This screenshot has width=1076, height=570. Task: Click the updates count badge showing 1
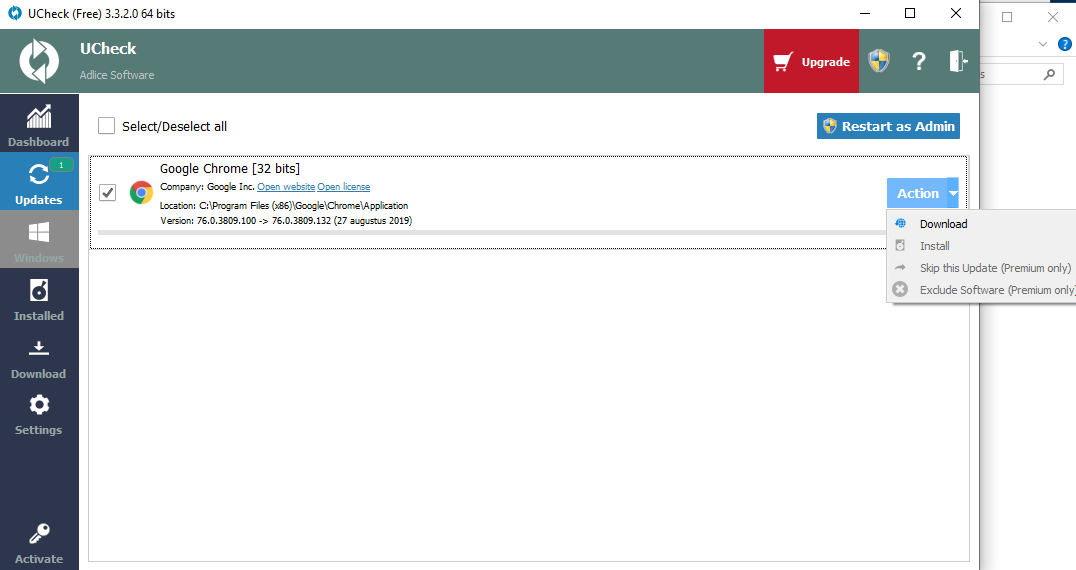(61, 165)
